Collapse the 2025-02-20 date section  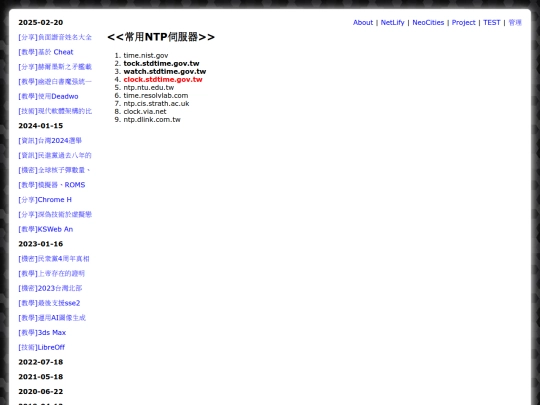(x=41, y=22)
